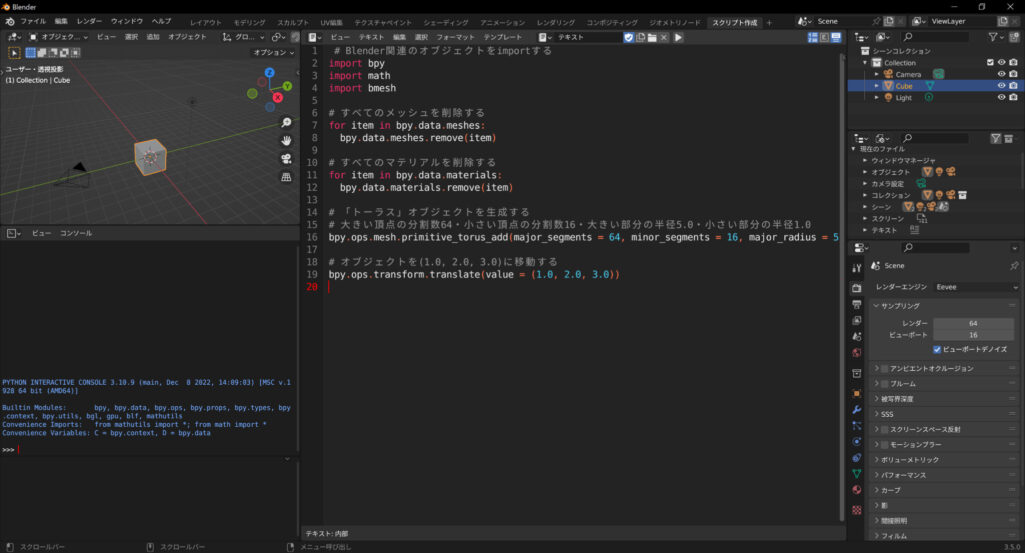Open global transform orientation dropdown

(x=243, y=37)
